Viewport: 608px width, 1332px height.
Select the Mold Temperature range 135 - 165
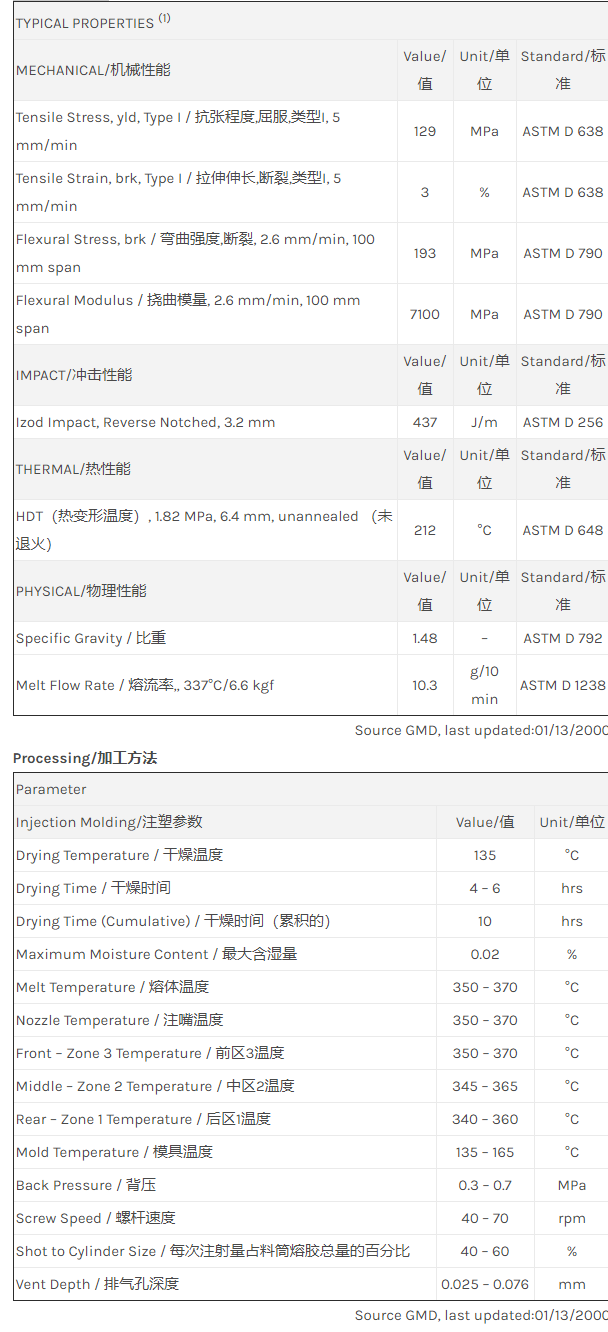[485, 1152]
